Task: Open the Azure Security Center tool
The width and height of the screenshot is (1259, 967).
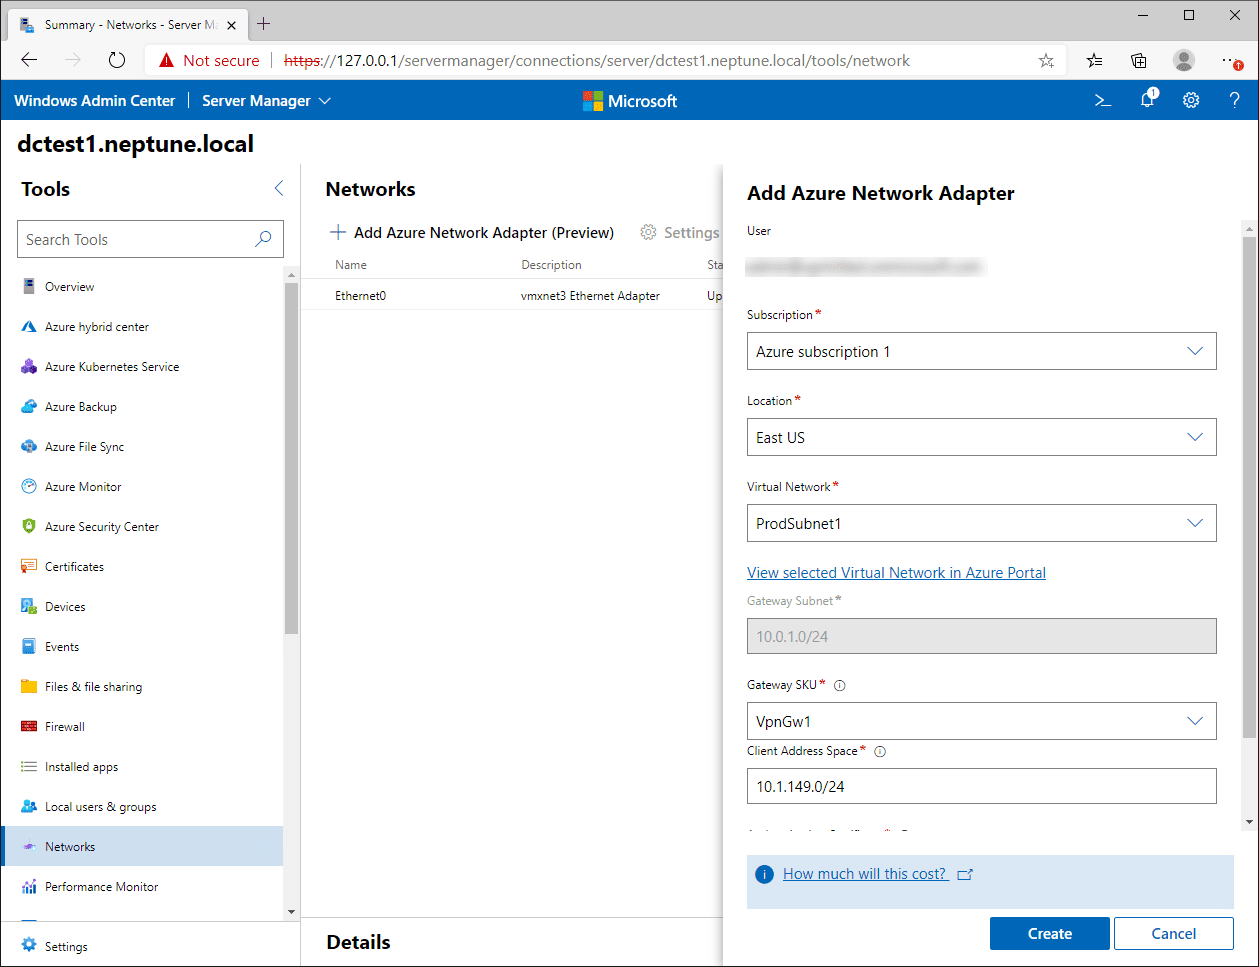Action: [100, 526]
